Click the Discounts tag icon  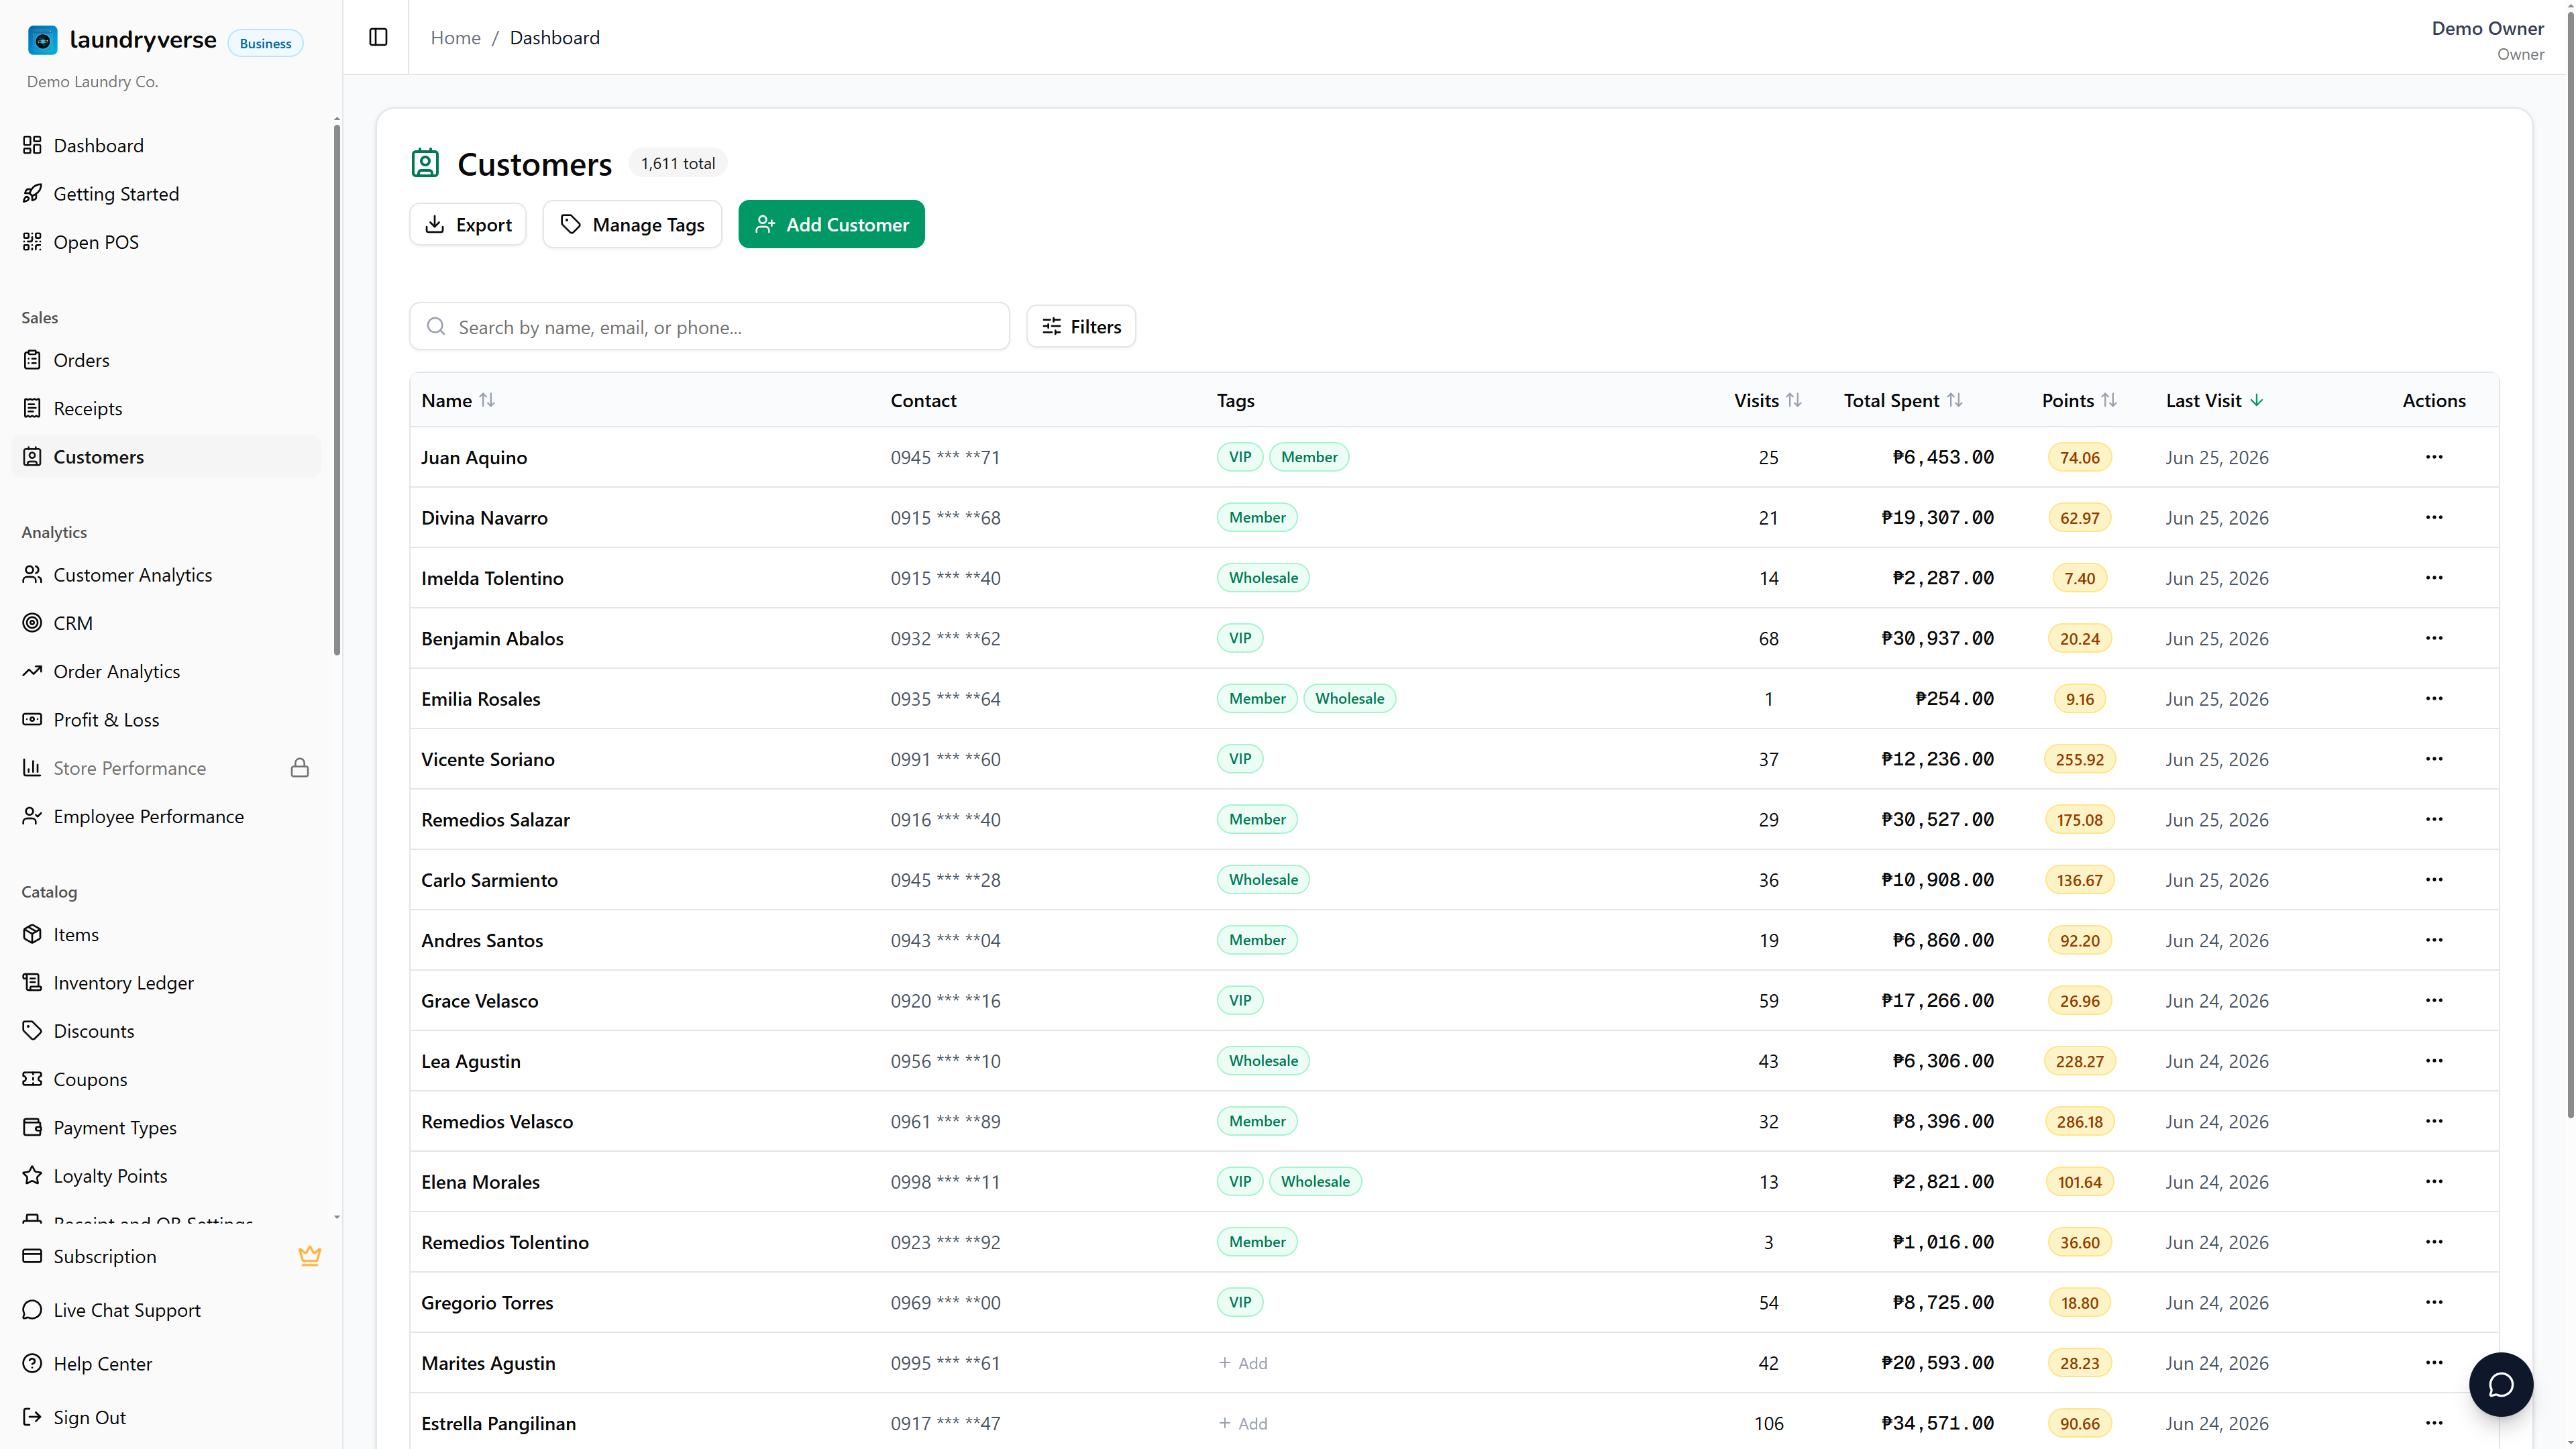[x=32, y=1030]
